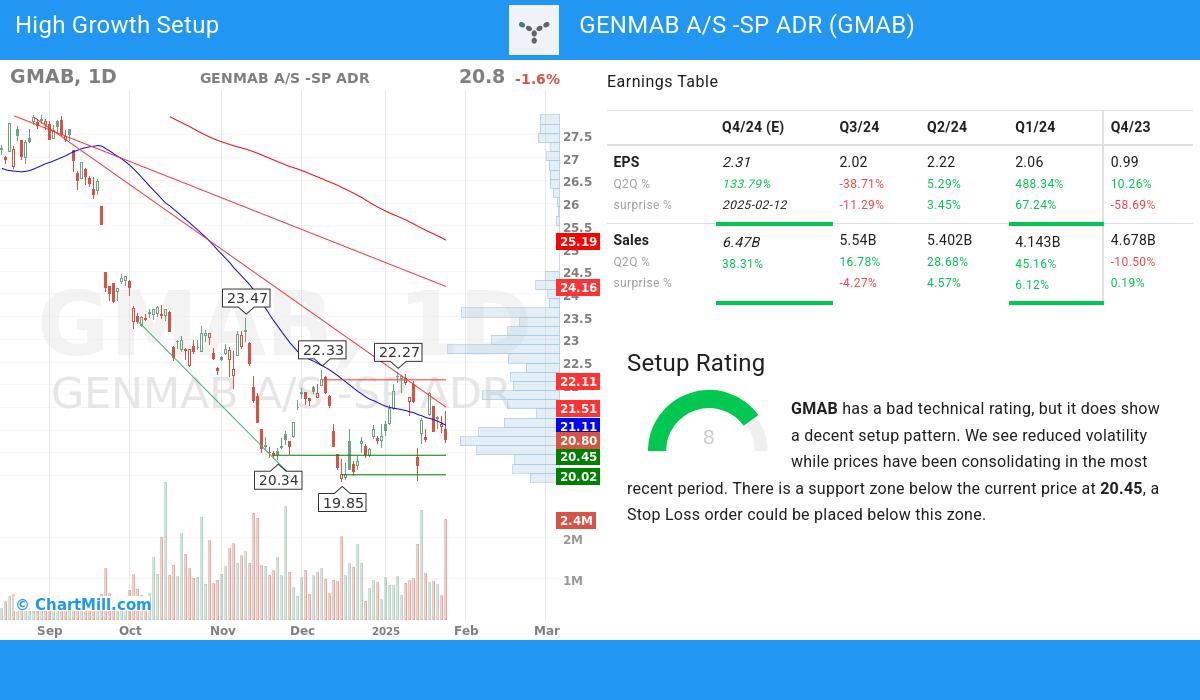Click the 38.31% sales growth estimate
This screenshot has height=700, width=1200.
[742, 264]
